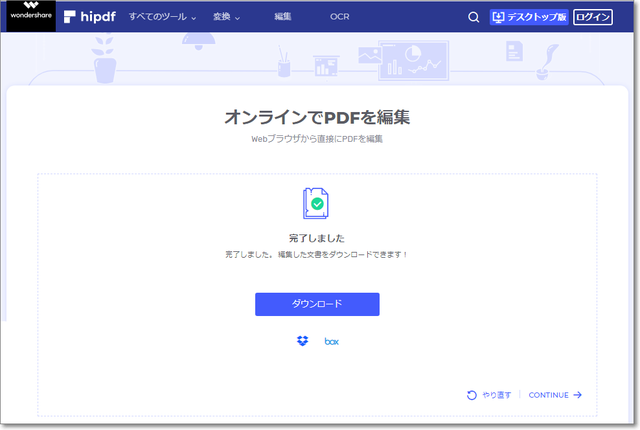Click the completed document checkmark icon
The image size is (640, 430).
point(316,202)
